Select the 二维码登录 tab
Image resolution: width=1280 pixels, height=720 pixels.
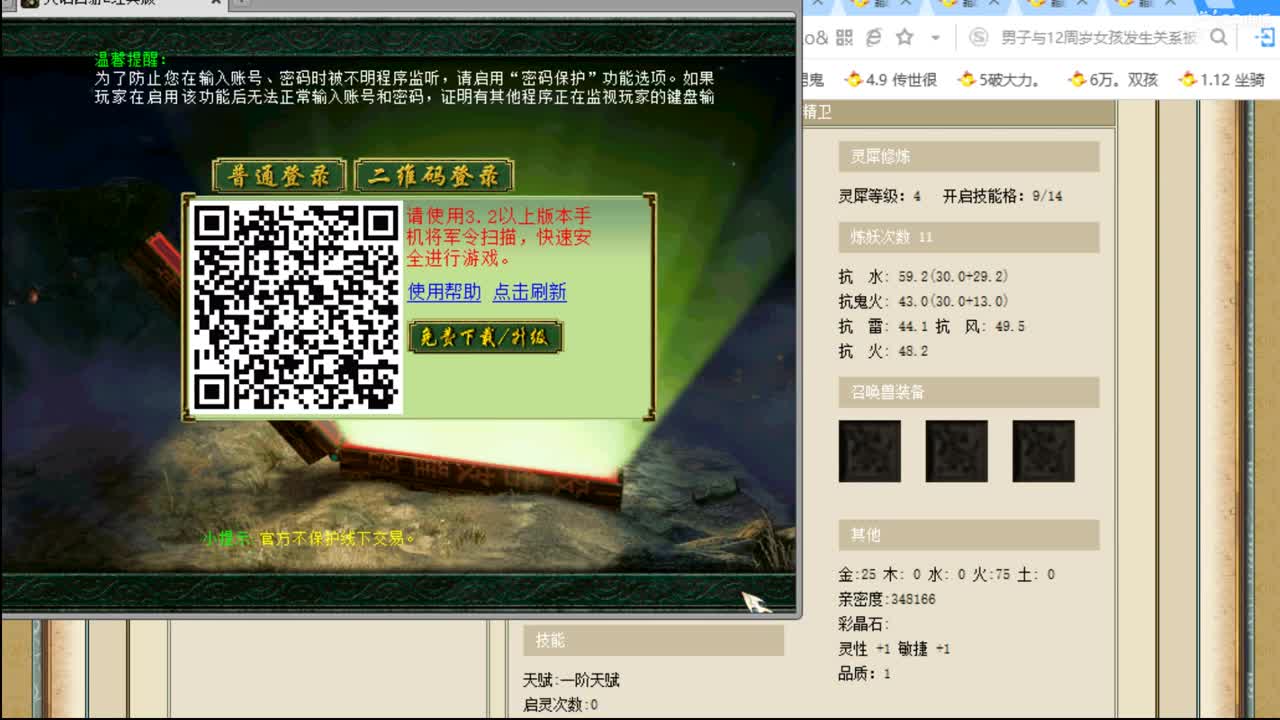coord(434,176)
